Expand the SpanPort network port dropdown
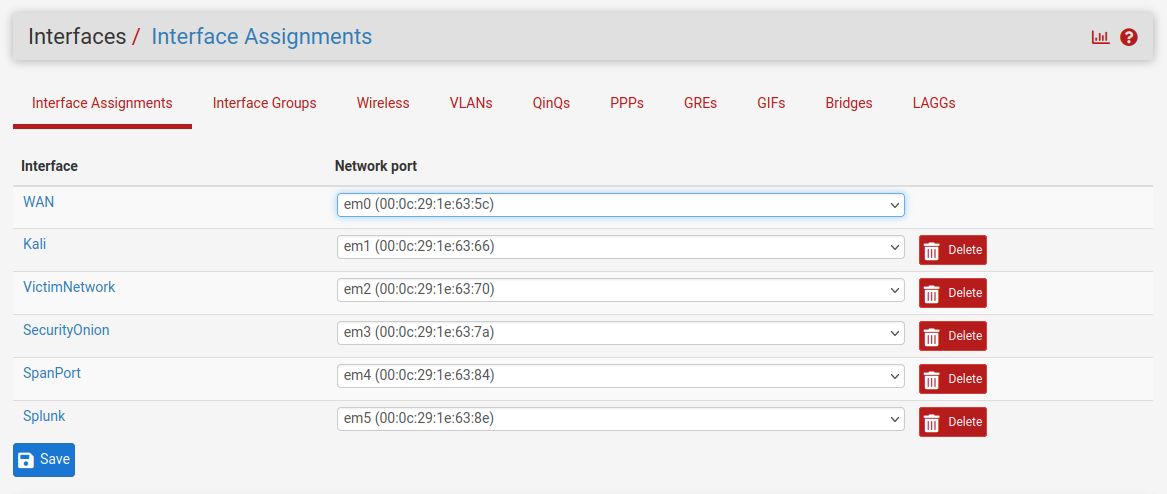 [620, 375]
